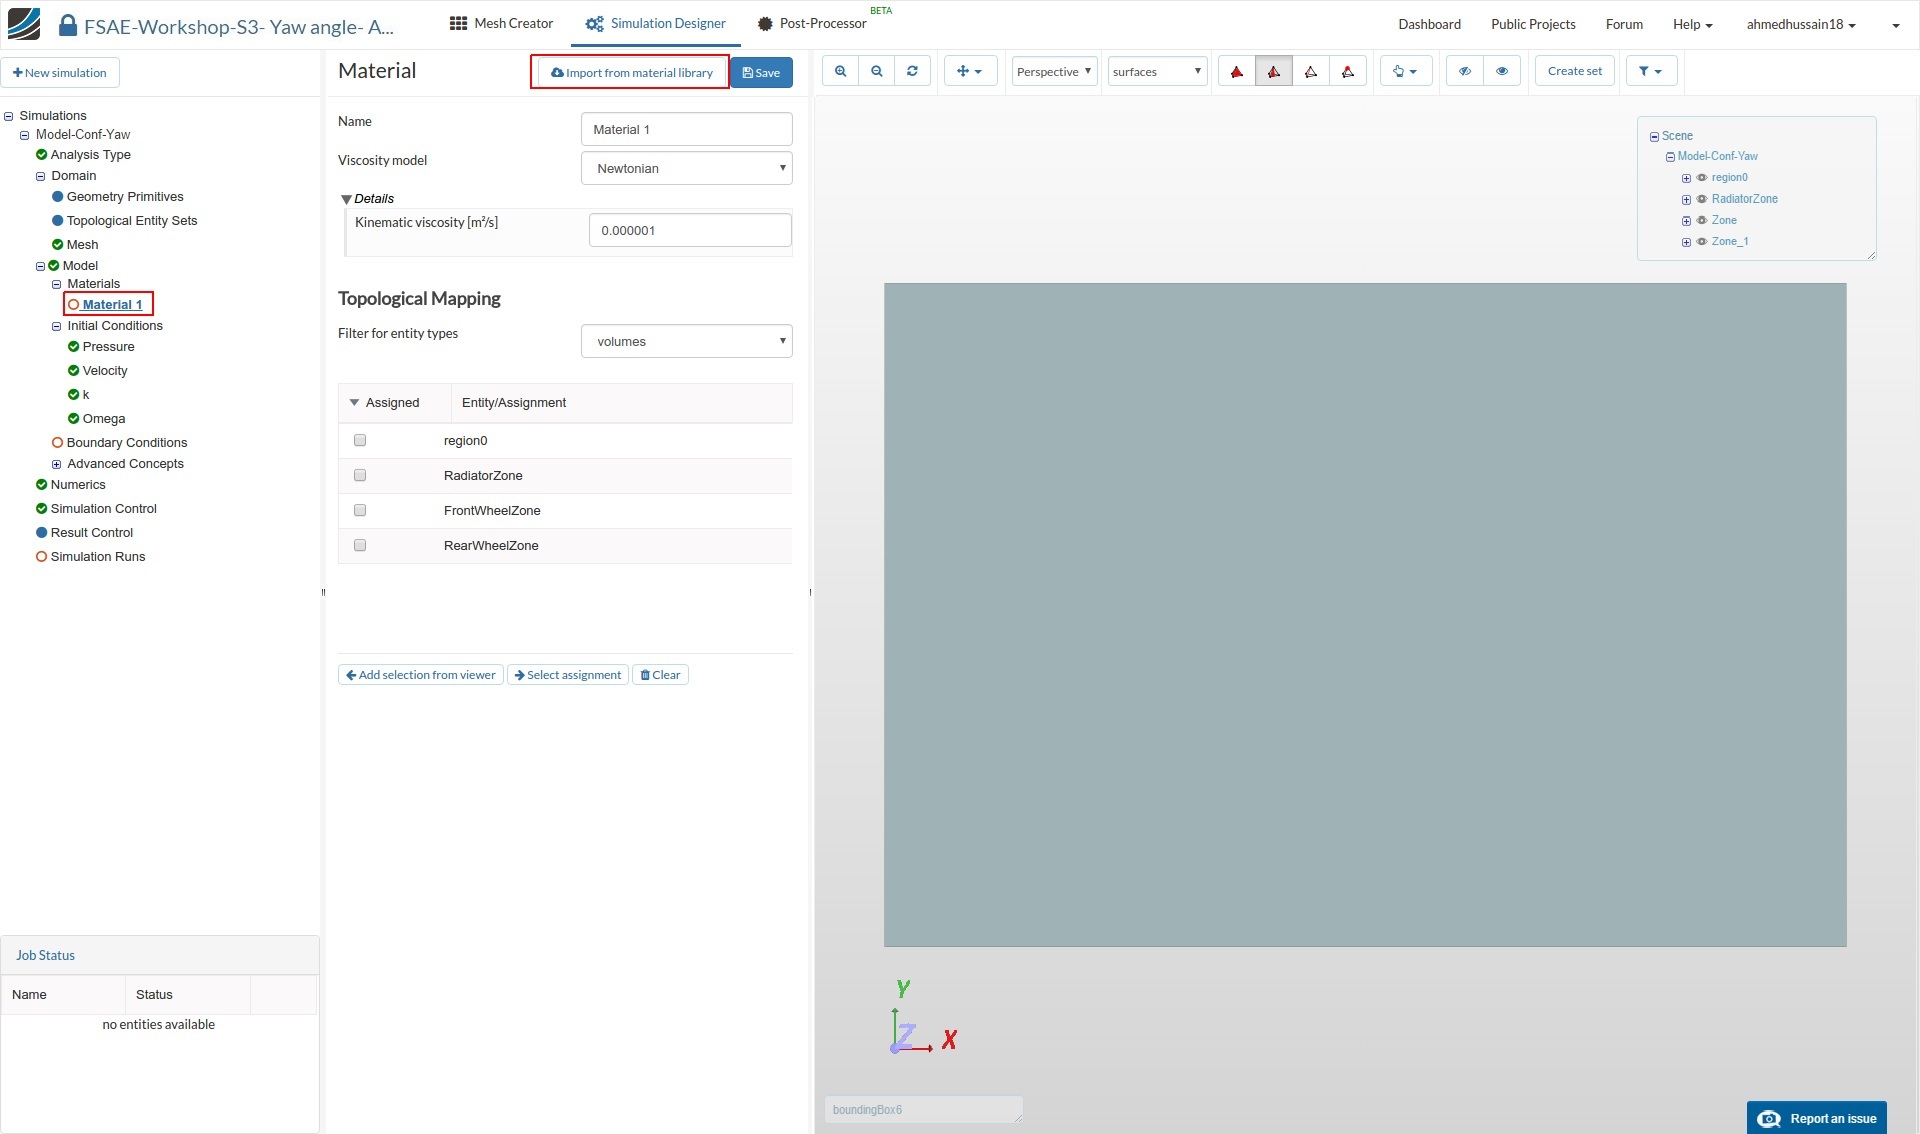This screenshot has height=1134, width=1920.
Task: Open the filter funnel dropdown
Action: (1650, 71)
